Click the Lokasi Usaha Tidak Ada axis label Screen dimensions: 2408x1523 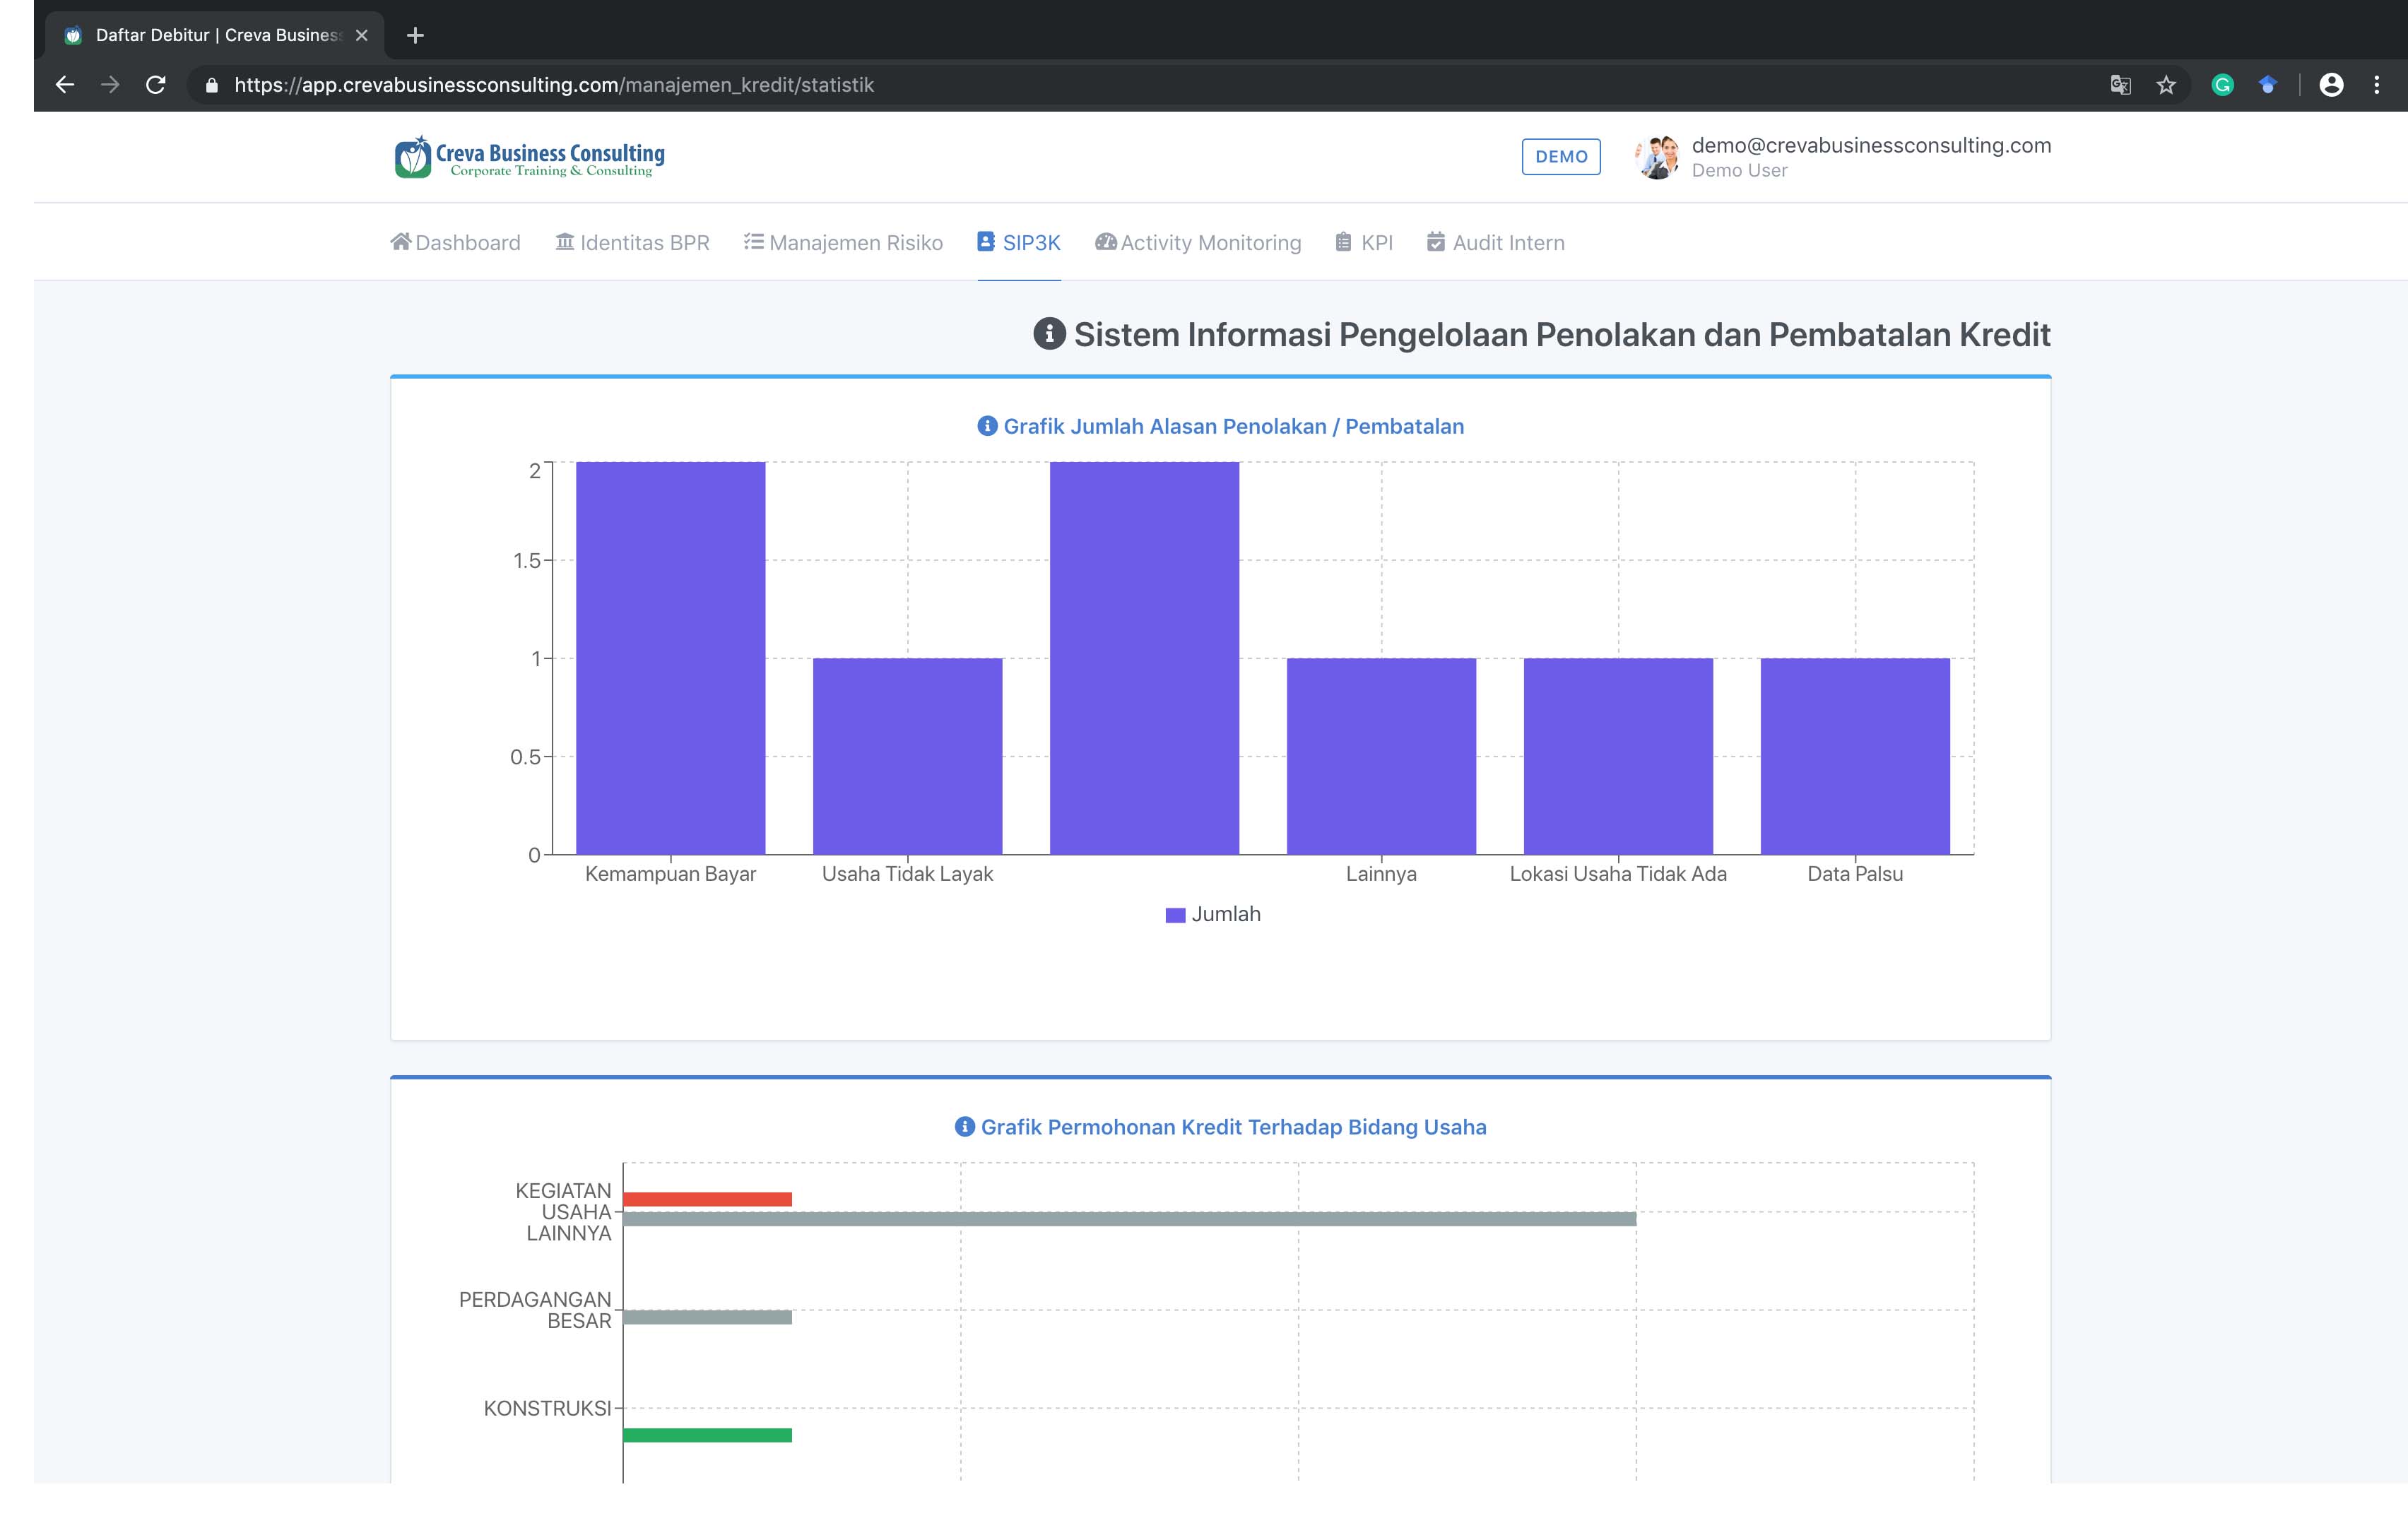[1618, 874]
